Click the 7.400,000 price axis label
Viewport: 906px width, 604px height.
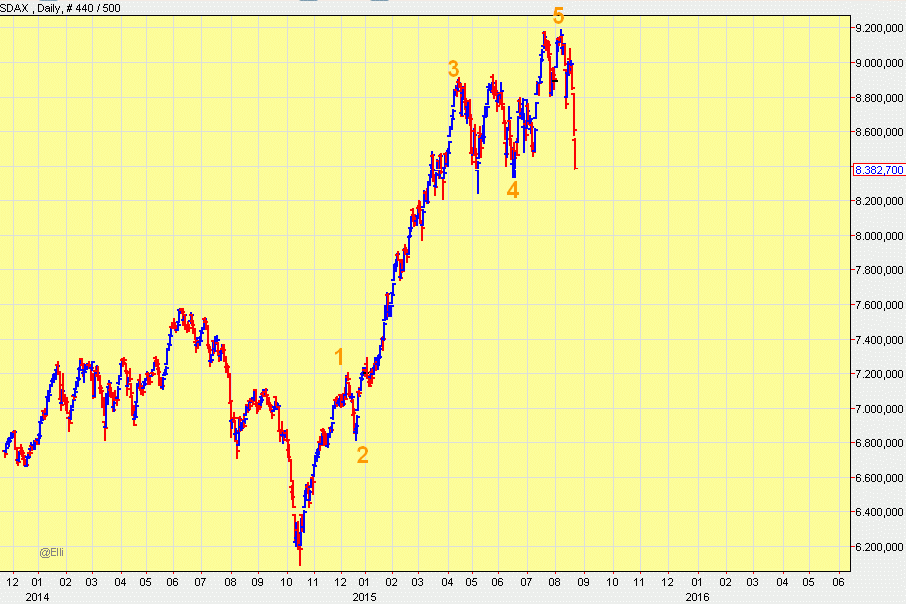879,340
